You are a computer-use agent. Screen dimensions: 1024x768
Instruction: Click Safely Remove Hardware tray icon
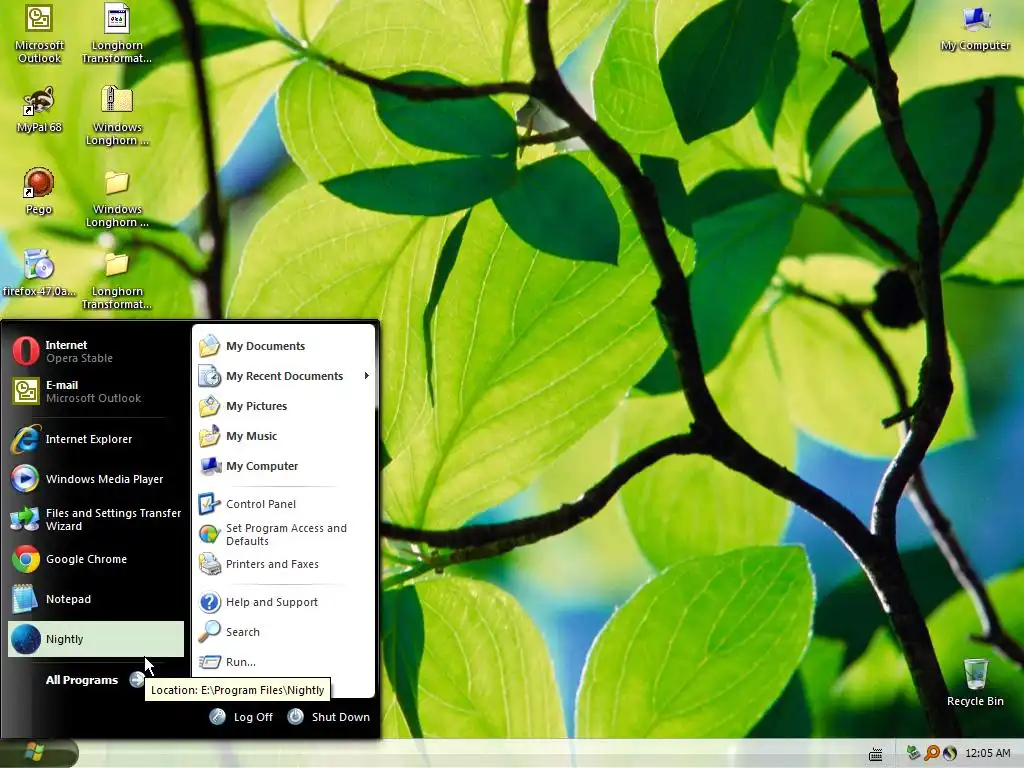[914, 753]
